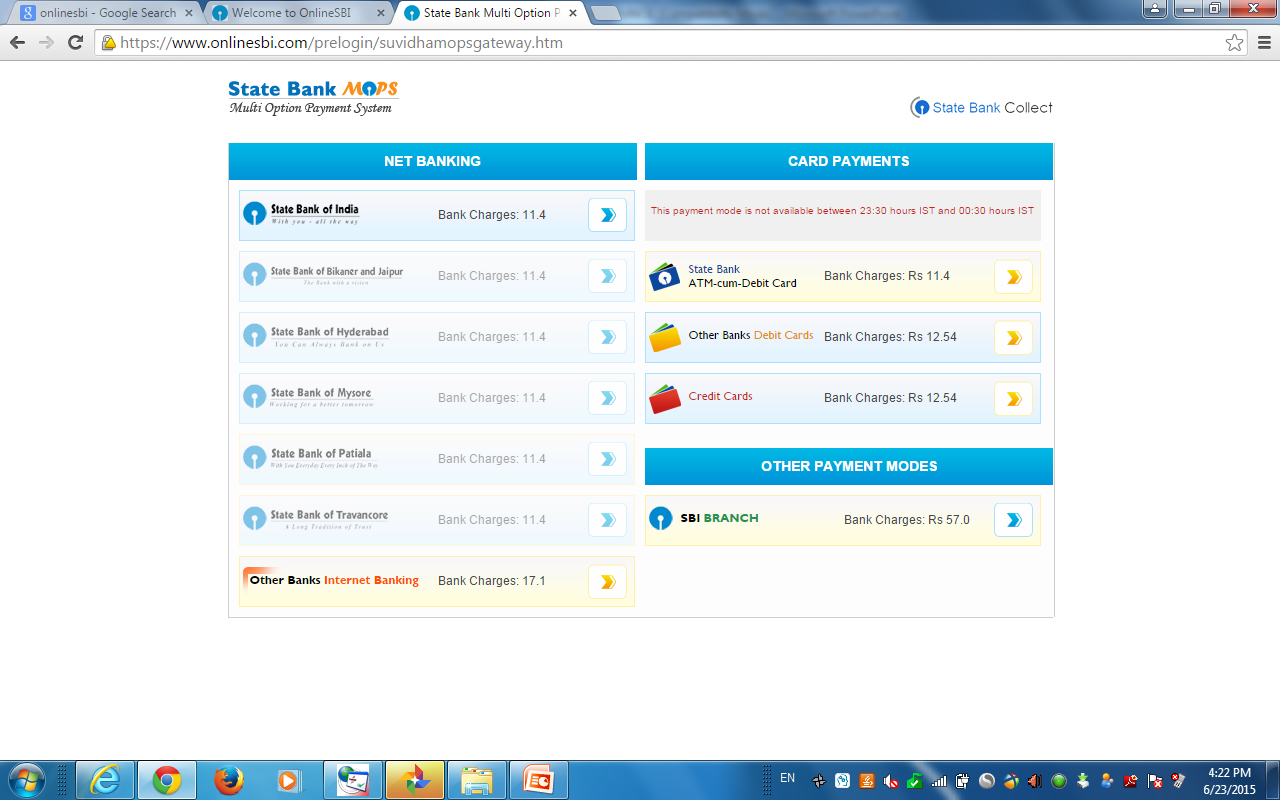Click Bank Charges: Rs 12.54 for Credit Cards

(x=890, y=398)
